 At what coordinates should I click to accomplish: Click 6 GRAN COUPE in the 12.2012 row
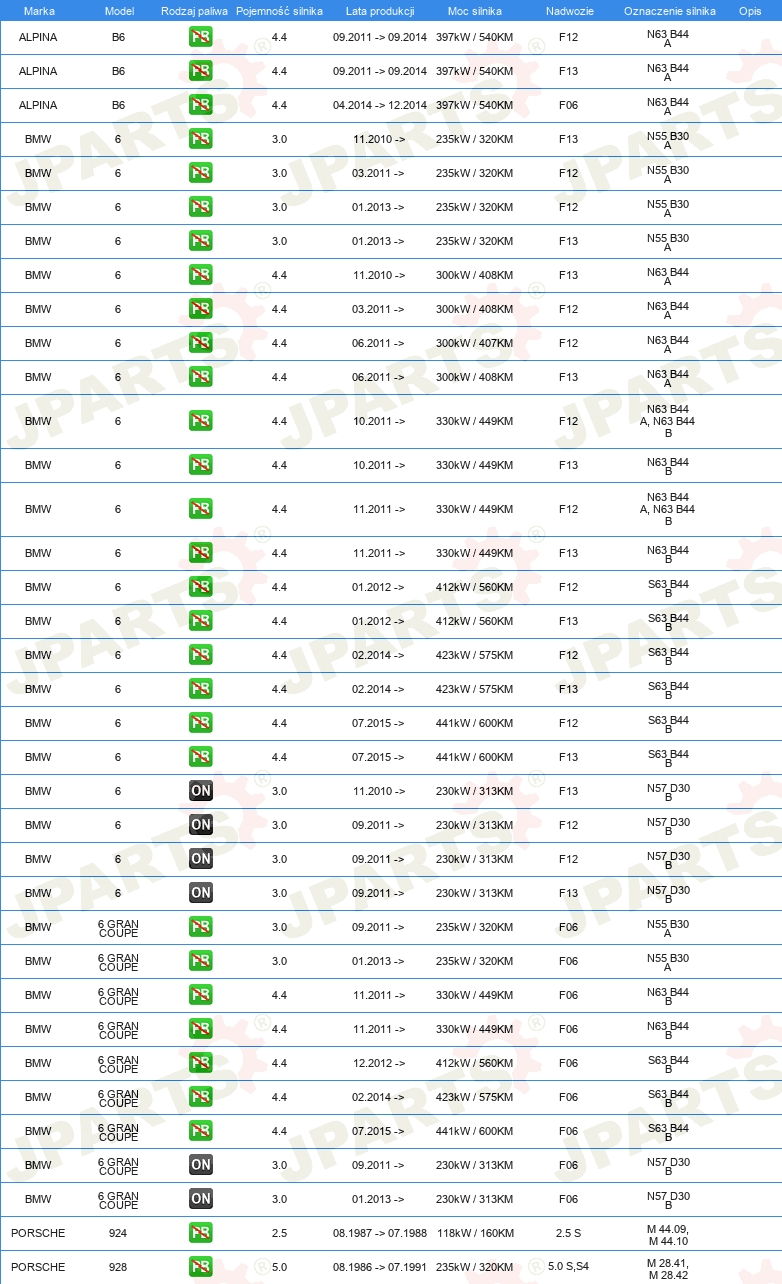coord(118,1064)
